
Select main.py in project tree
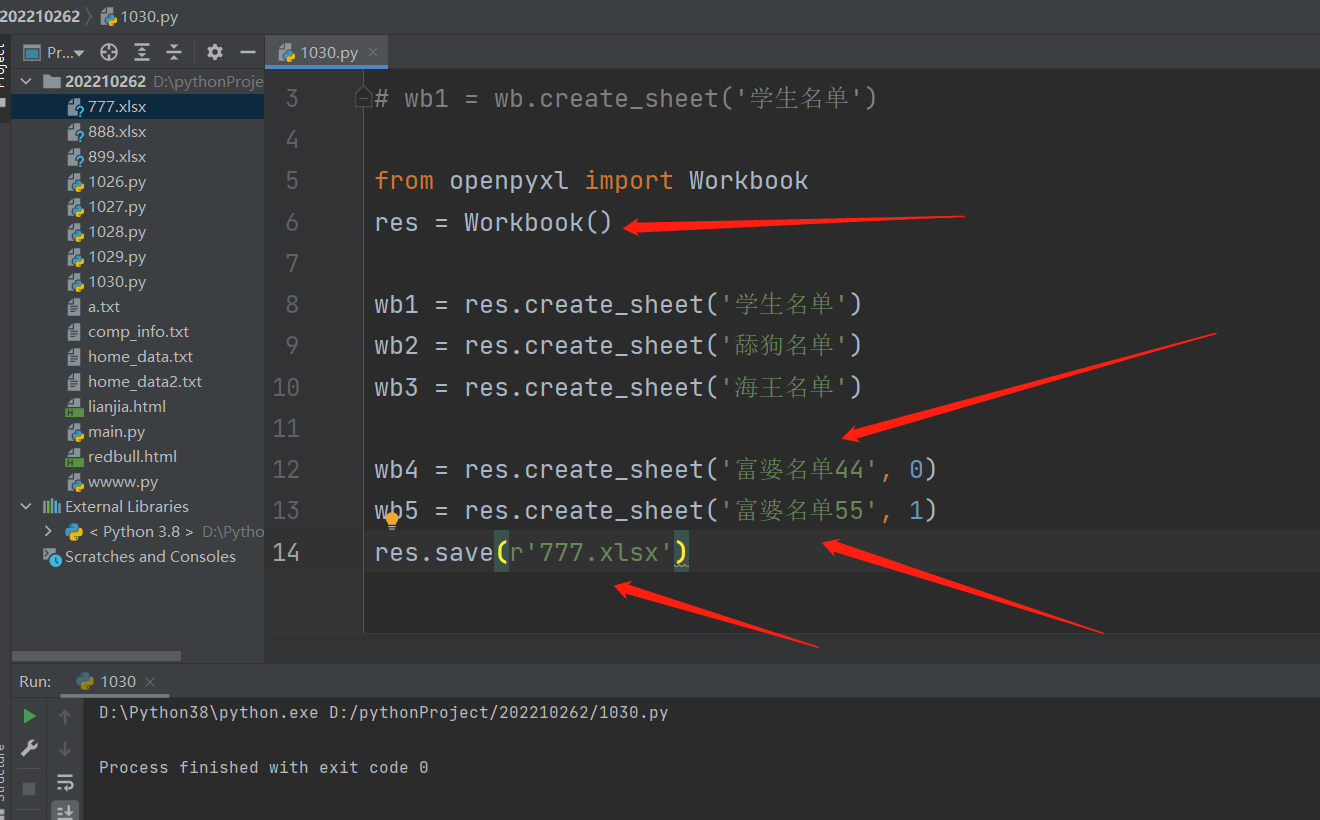pos(138,431)
